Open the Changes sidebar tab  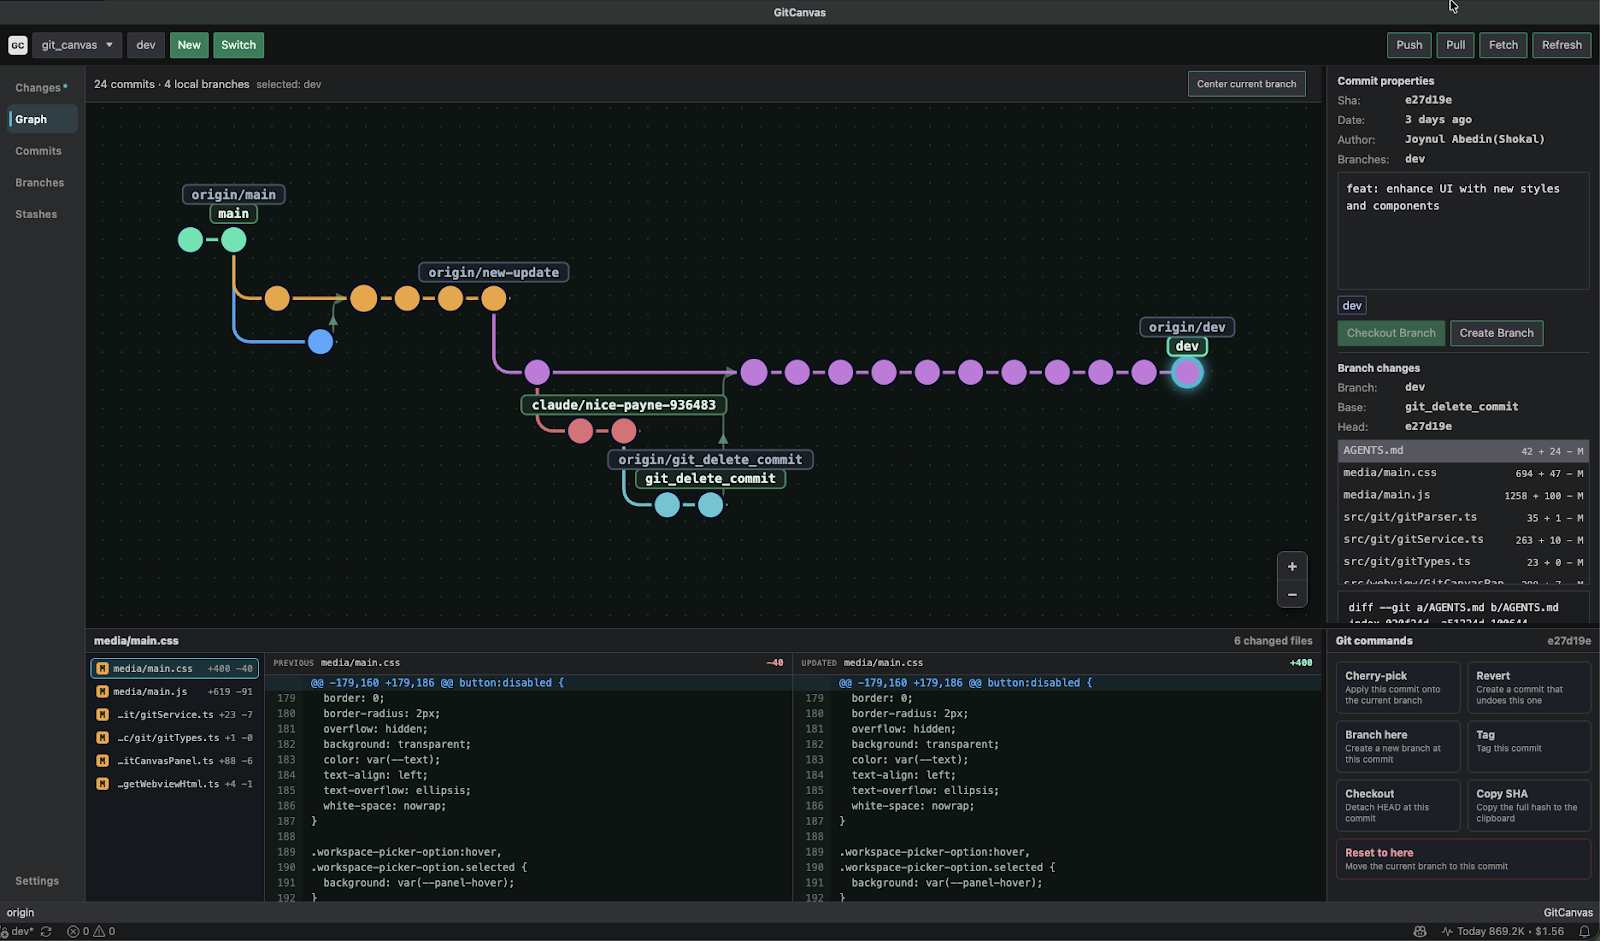41,88
